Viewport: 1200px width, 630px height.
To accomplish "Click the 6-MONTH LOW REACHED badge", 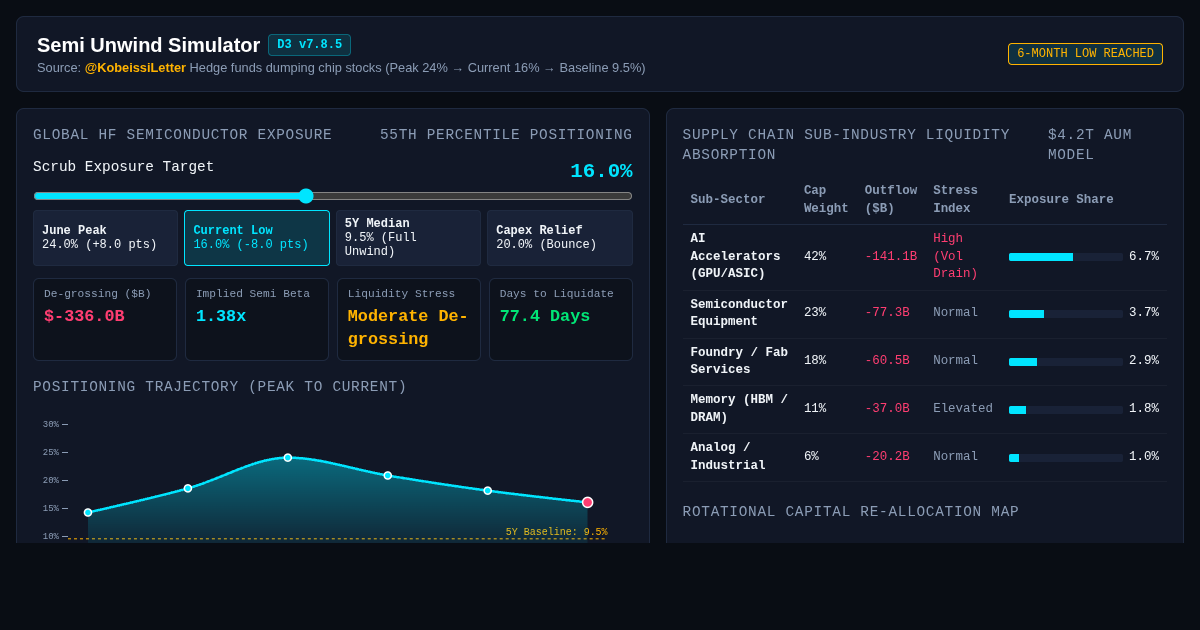I will 1085,54.
